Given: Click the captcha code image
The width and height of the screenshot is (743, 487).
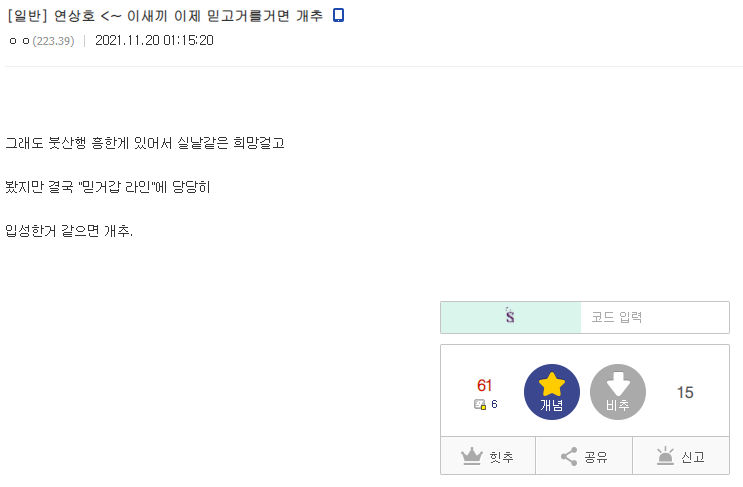Looking at the screenshot, I should (x=511, y=317).
